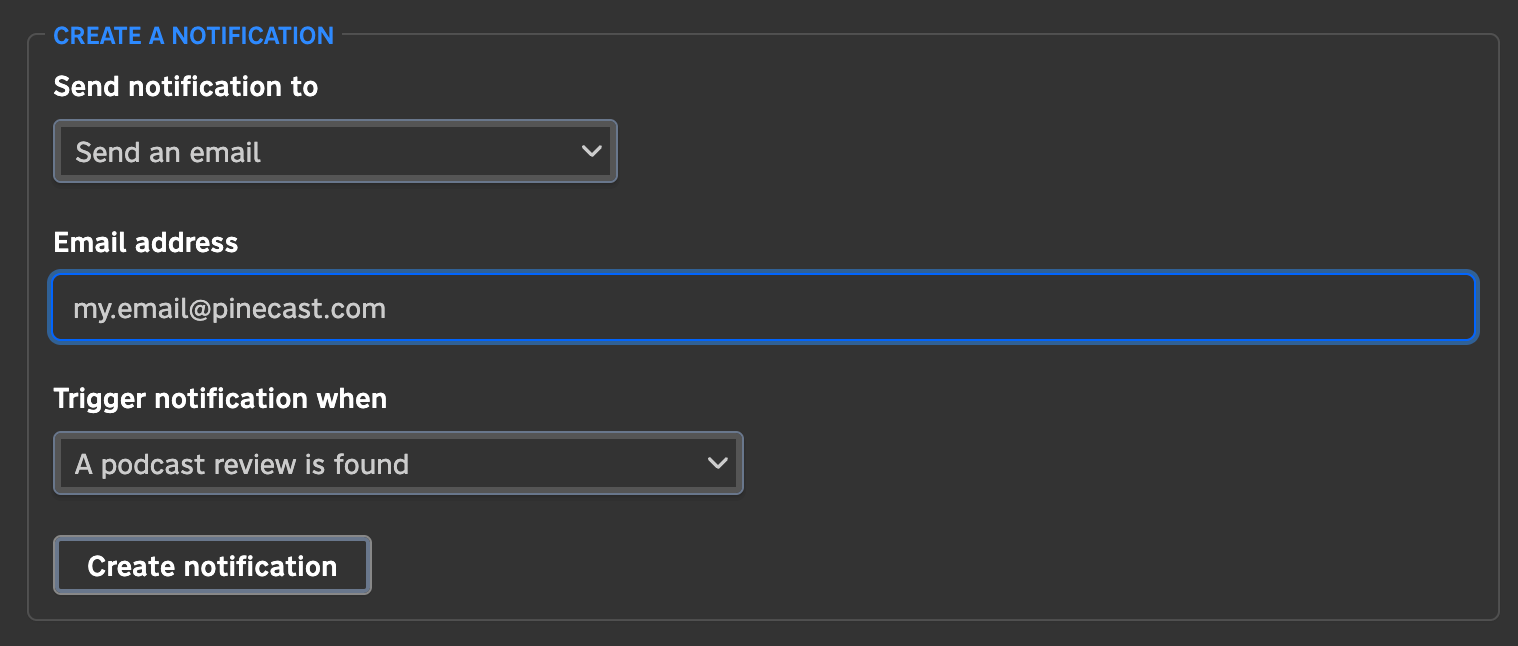Click the middle of the email address field
Viewport: 1518px width, 646px height.
click(763, 308)
